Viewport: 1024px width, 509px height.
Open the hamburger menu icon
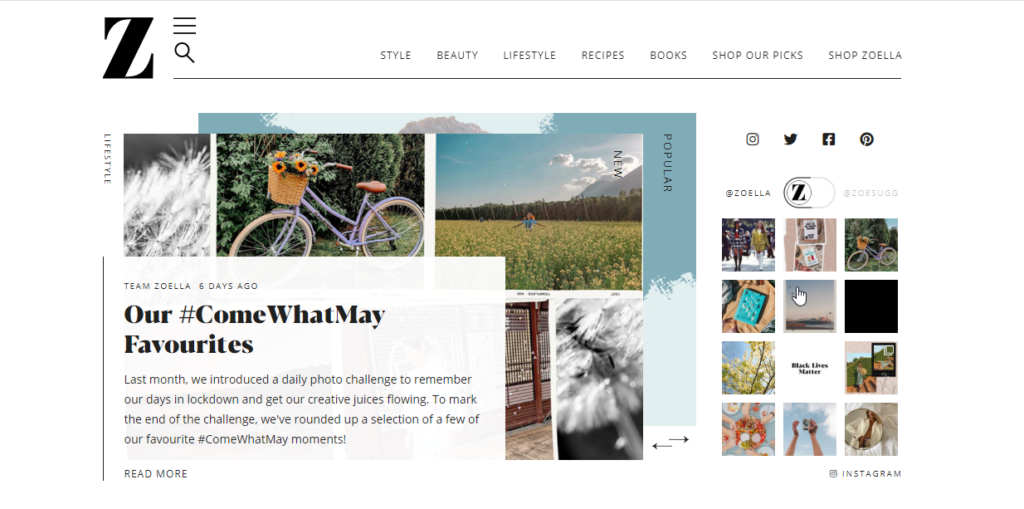pyautogui.click(x=184, y=26)
